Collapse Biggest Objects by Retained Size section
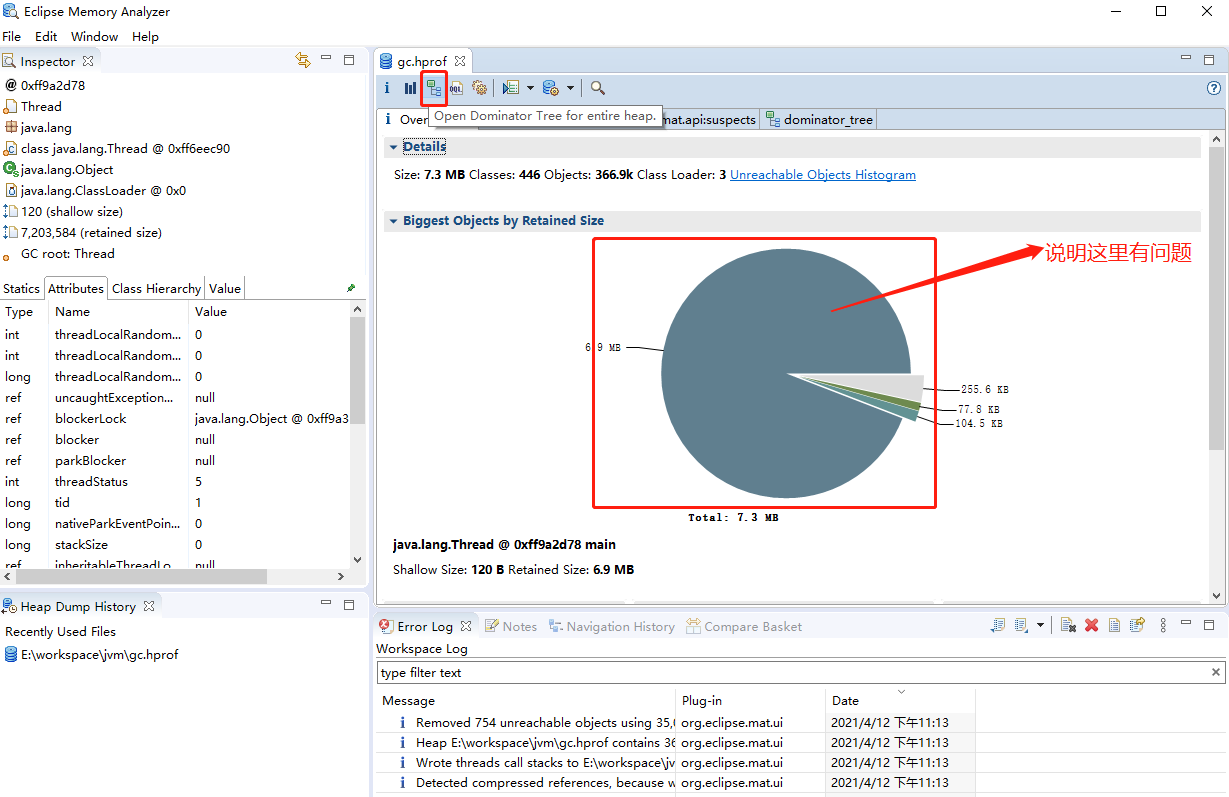The width and height of the screenshot is (1229, 797). [x=393, y=221]
